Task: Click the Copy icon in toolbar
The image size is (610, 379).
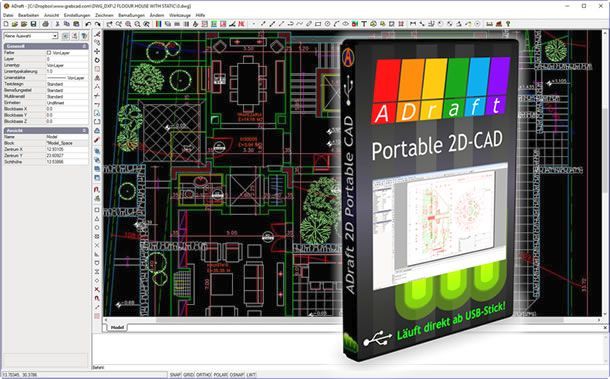Action: [x=67, y=24]
